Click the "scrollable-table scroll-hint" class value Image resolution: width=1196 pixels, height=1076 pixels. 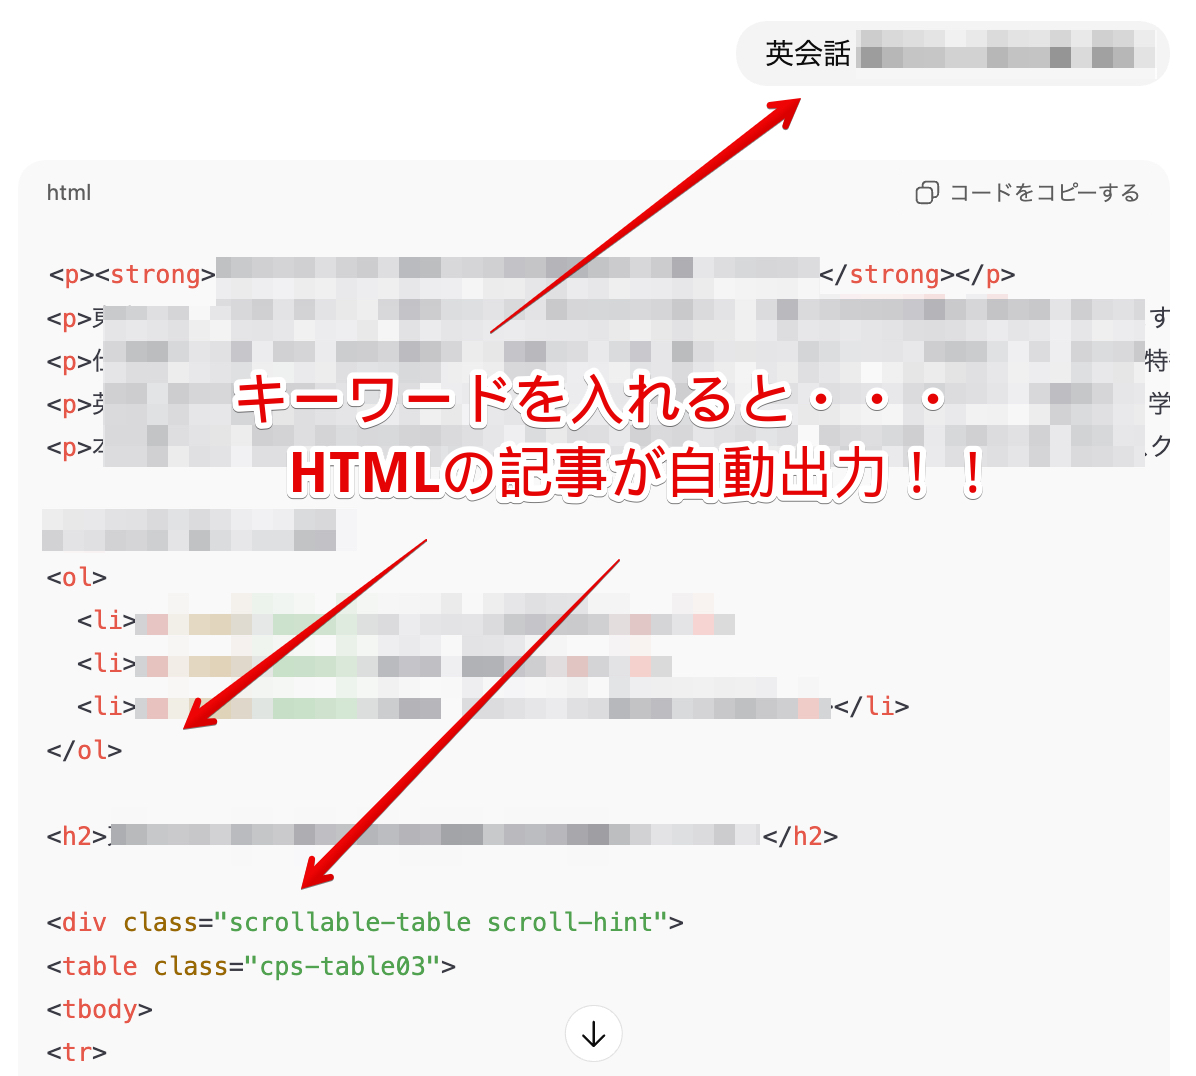coord(440,922)
